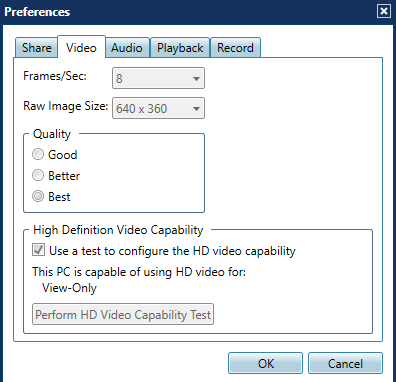This screenshot has width=396, height=382.
Task: Dismiss the dialog with Cancel
Action: click(x=345, y=363)
